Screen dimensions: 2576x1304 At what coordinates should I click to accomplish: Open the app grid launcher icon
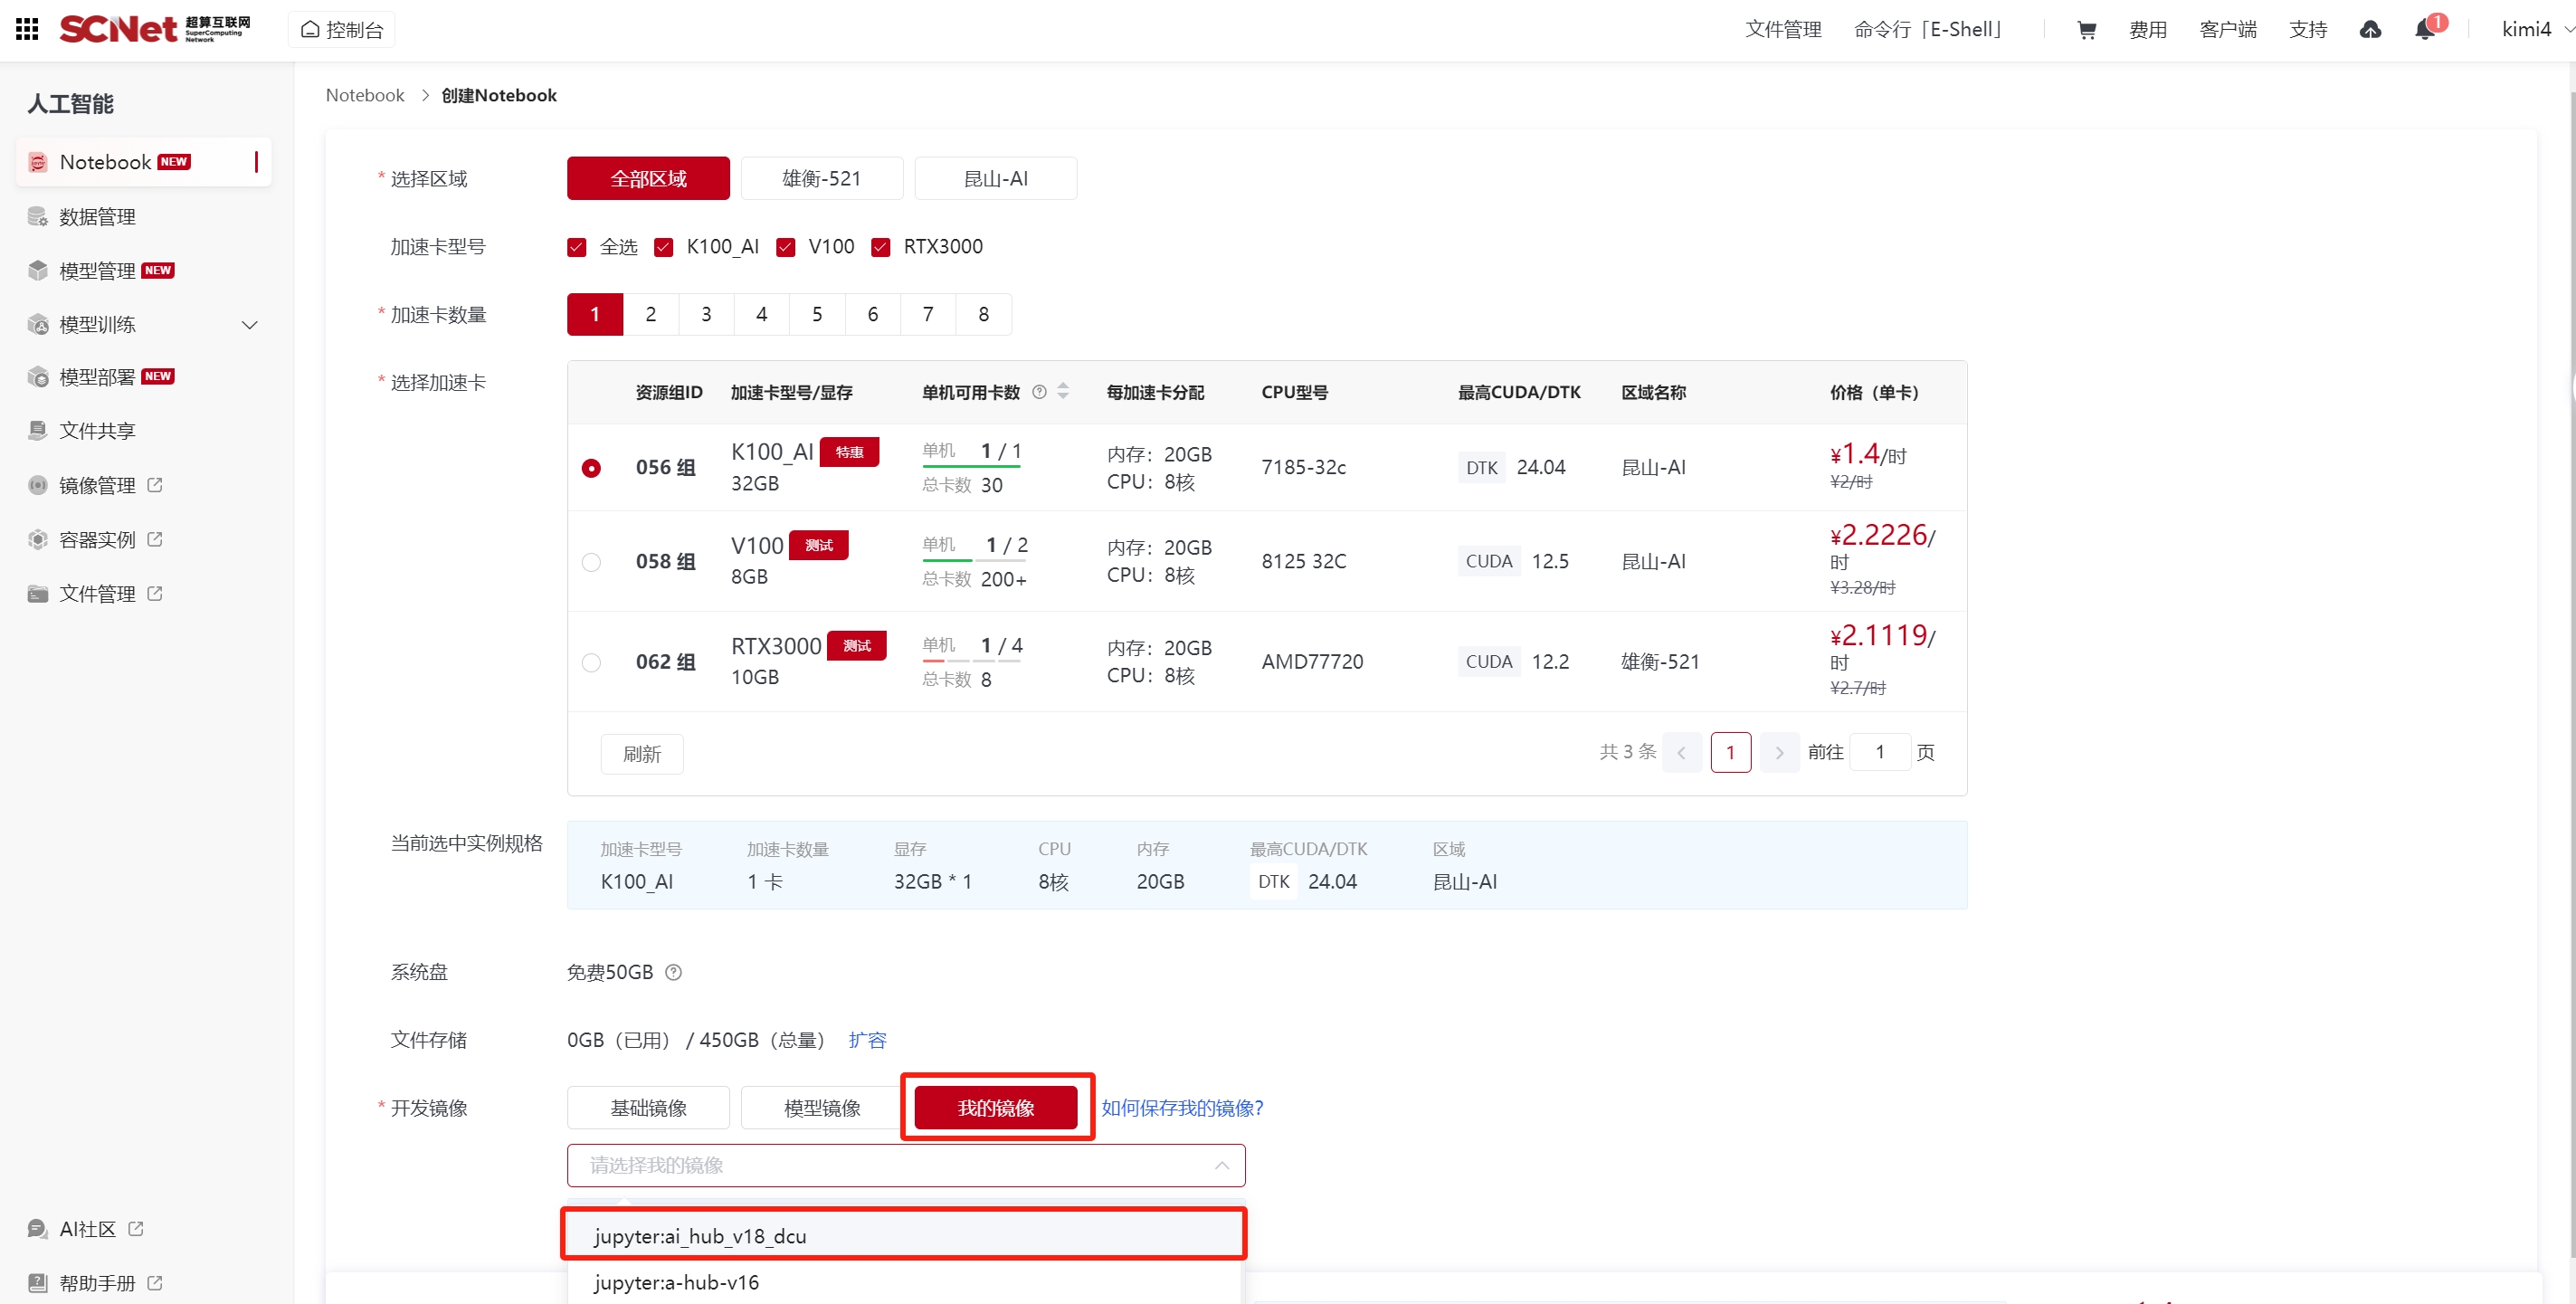click(x=27, y=29)
